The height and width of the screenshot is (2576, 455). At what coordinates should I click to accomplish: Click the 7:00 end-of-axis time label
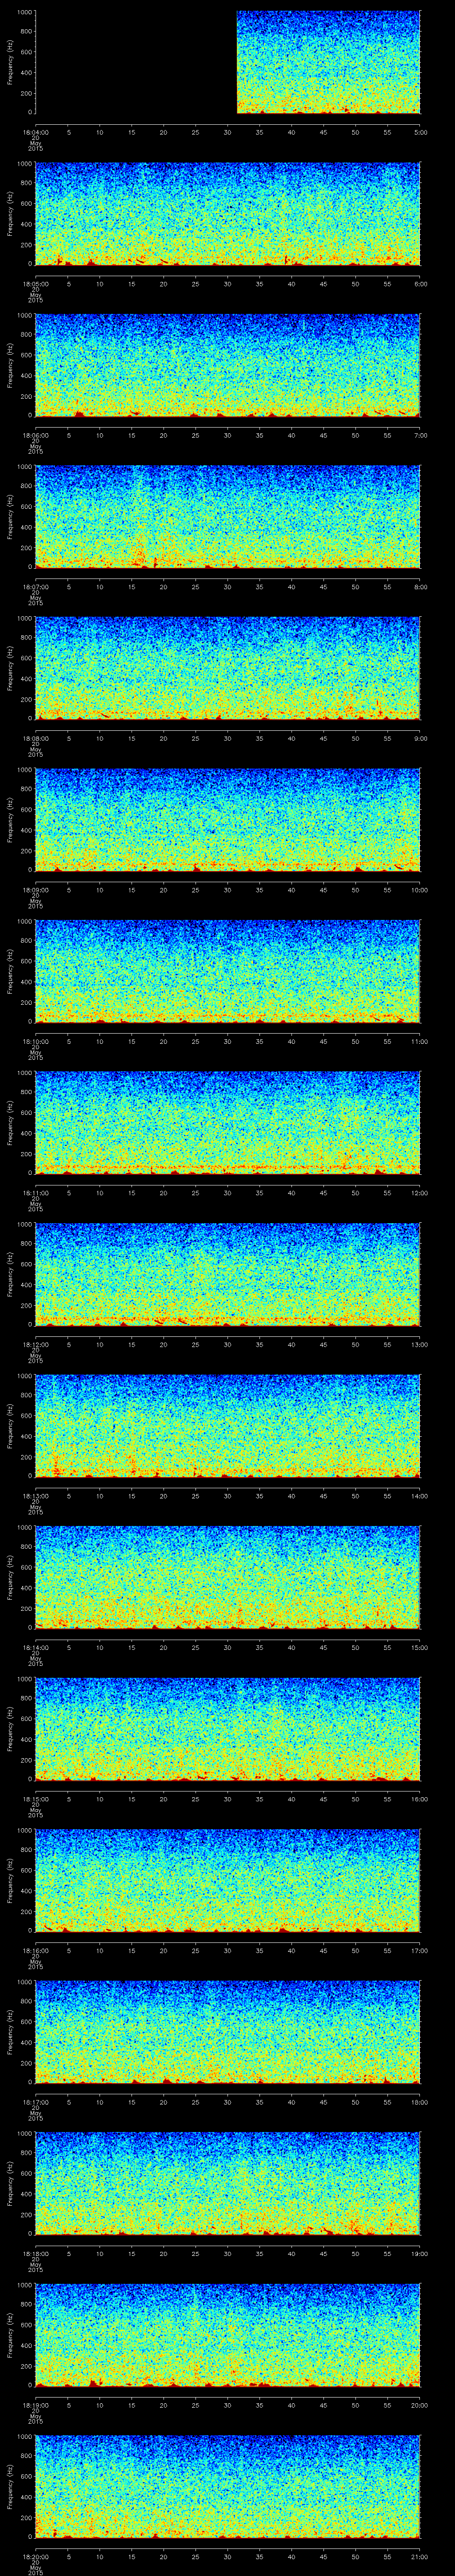(x=420, y=435)
